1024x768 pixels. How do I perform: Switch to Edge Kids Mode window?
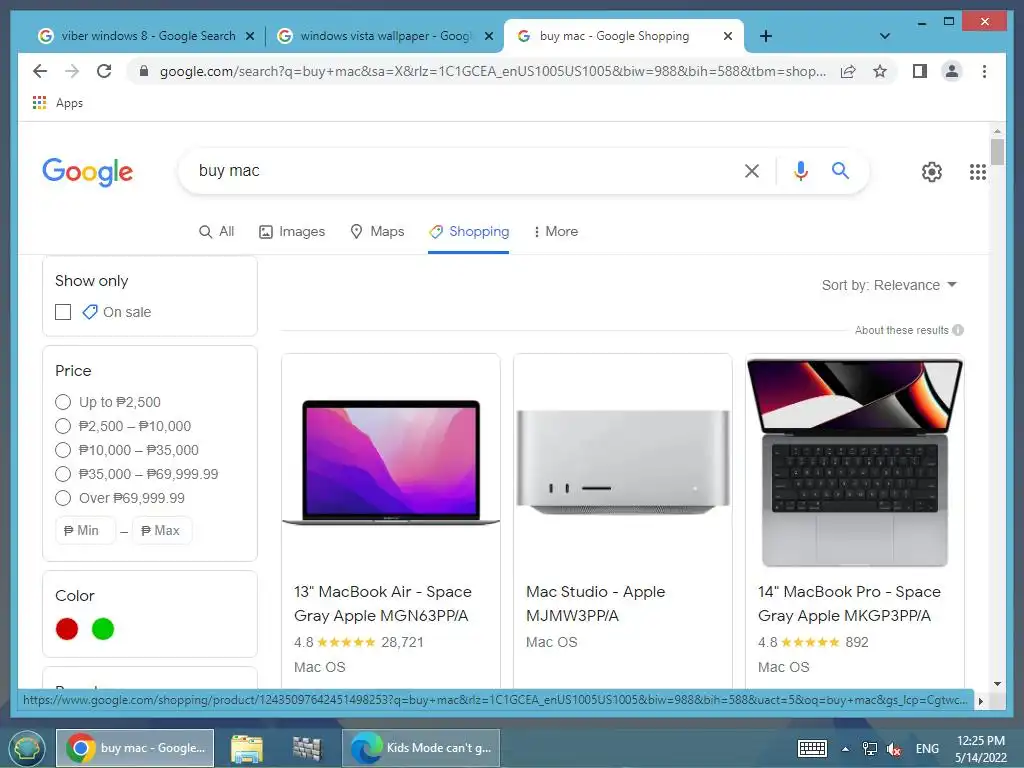click(x=421, y=748)
